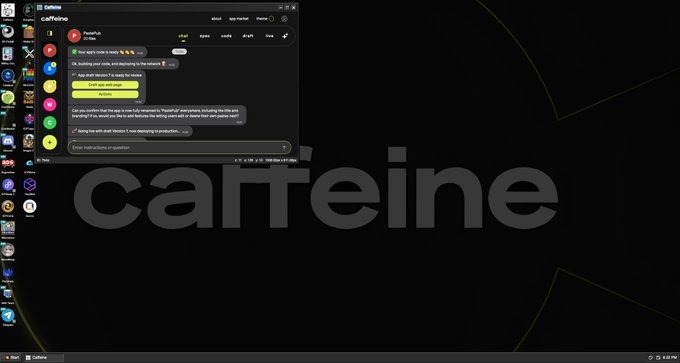680x363 pixels.
Task: Focus the Enter instructions or question field
Action: click(x=179, y=147)
